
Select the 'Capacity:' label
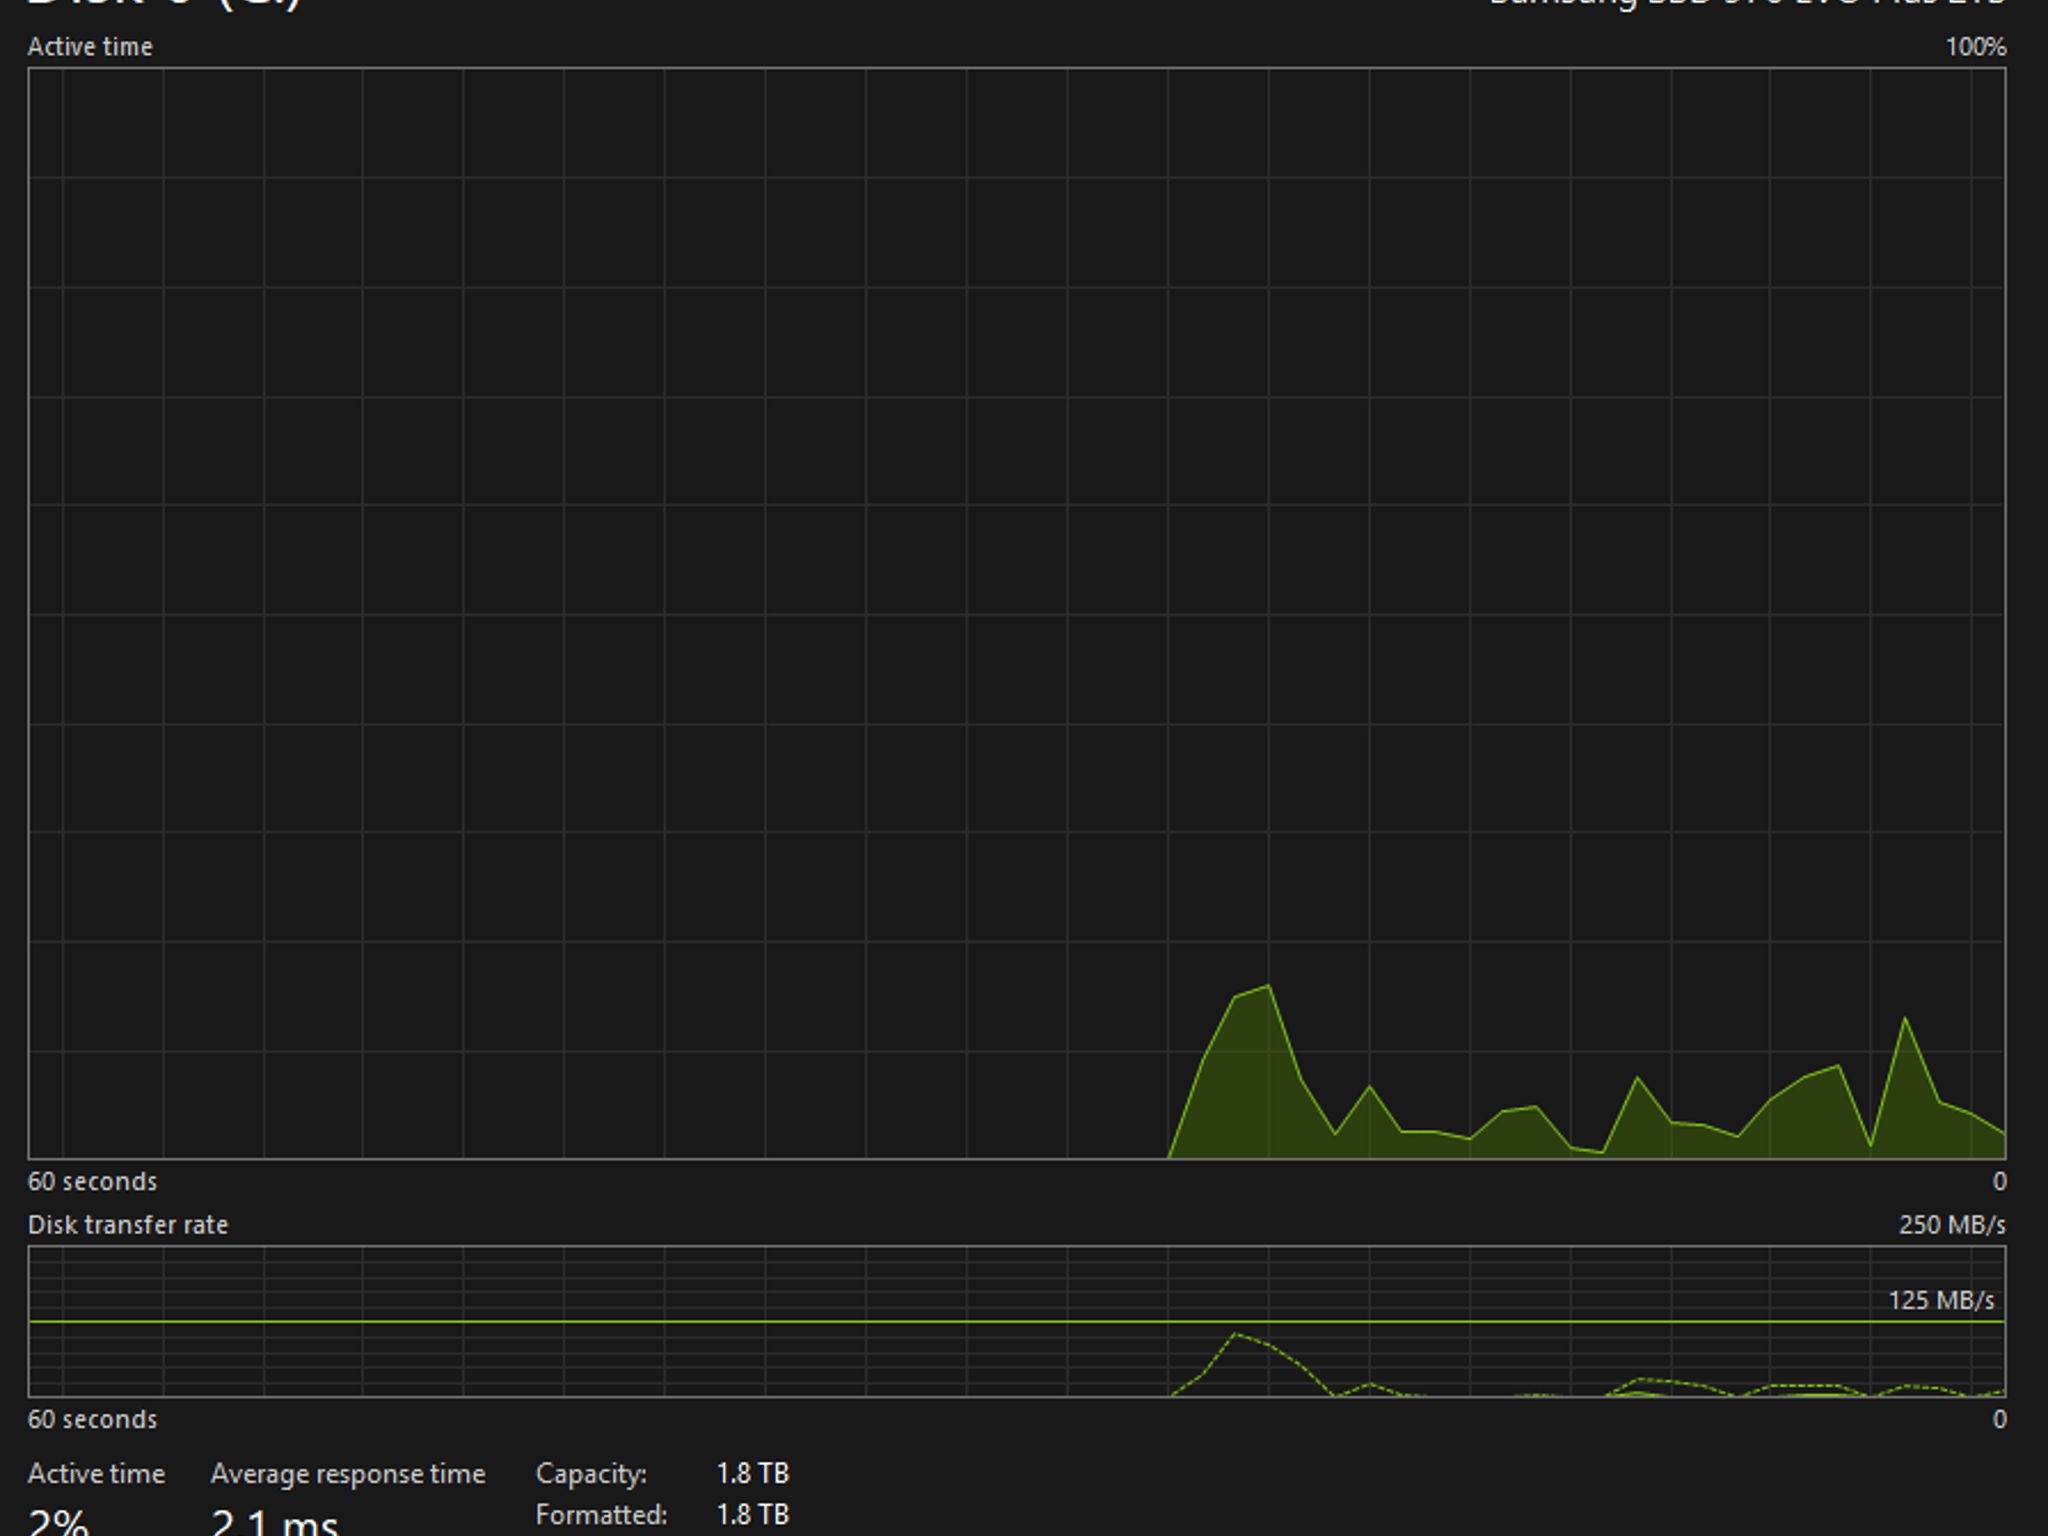tap(591, 1474)
